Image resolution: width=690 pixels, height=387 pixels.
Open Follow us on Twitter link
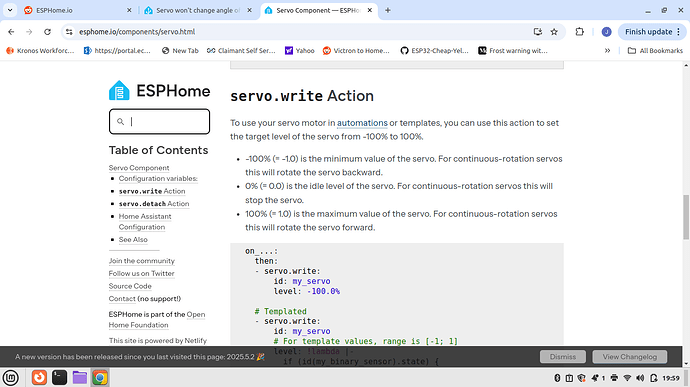[x=142, y=273]
